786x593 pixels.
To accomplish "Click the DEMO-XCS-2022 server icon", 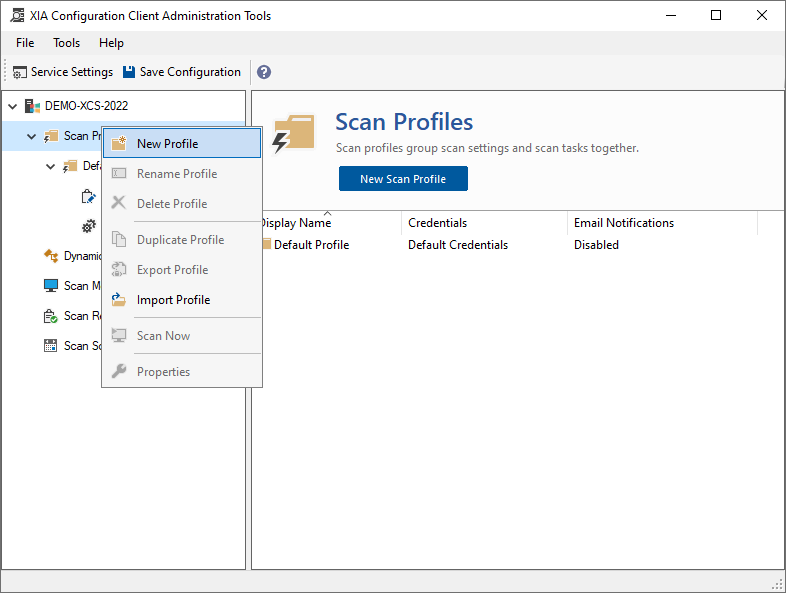I will [33, 106].
